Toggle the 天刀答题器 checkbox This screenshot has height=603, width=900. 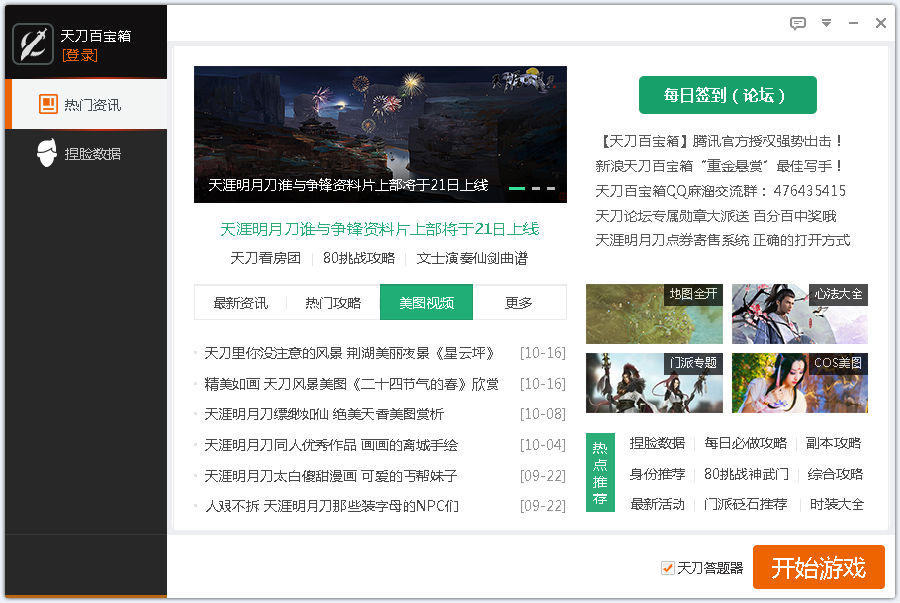[x=668, y=568]
